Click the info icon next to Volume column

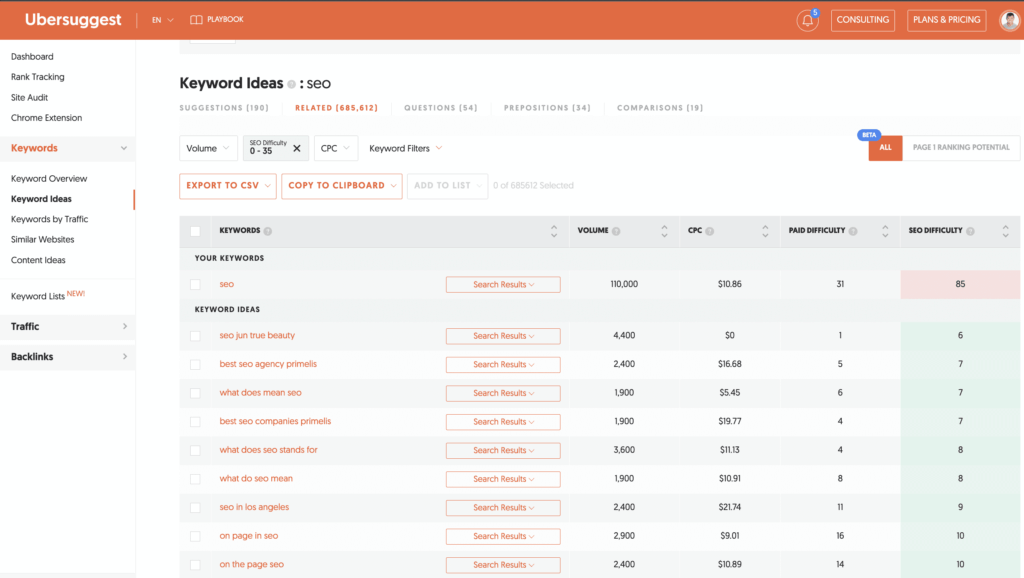[x=616, y=231]
